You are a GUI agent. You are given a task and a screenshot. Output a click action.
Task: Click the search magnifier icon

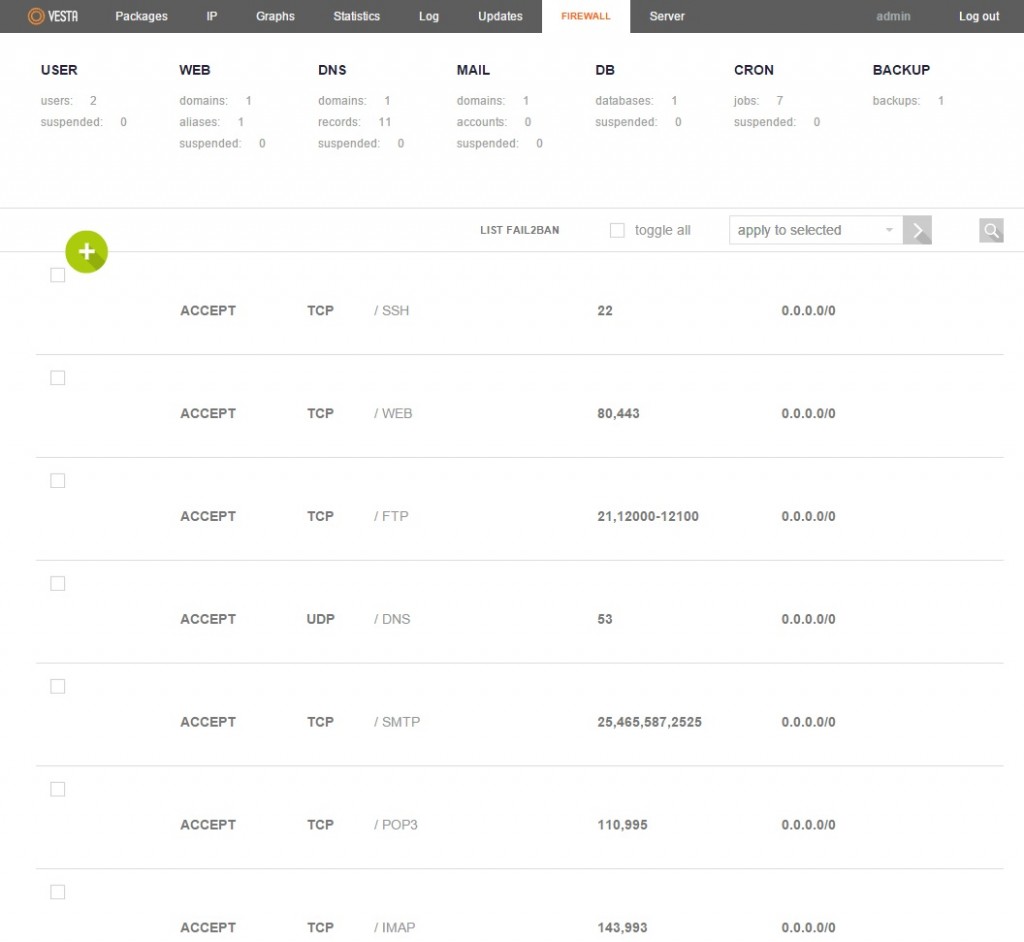pos(990,230)
